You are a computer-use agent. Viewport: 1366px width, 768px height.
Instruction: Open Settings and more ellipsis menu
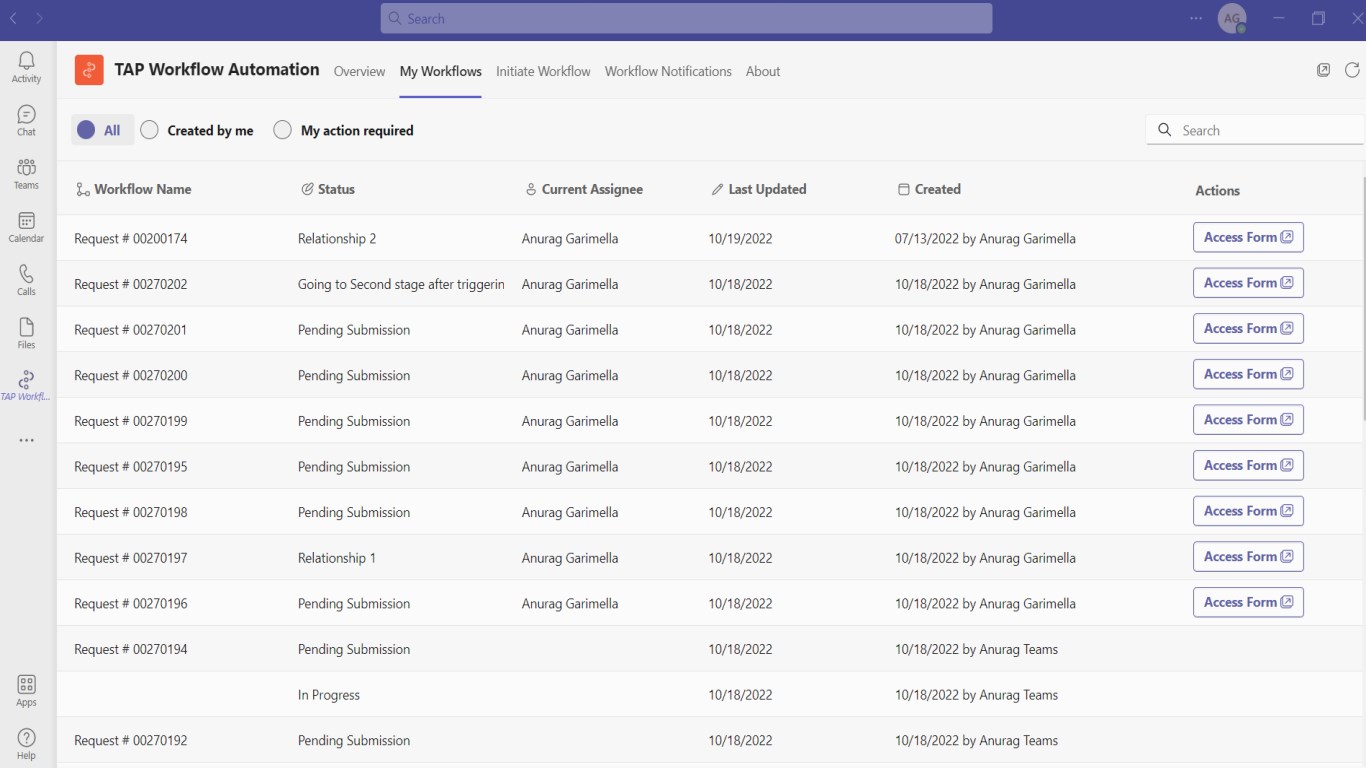tap(1196, 18)
